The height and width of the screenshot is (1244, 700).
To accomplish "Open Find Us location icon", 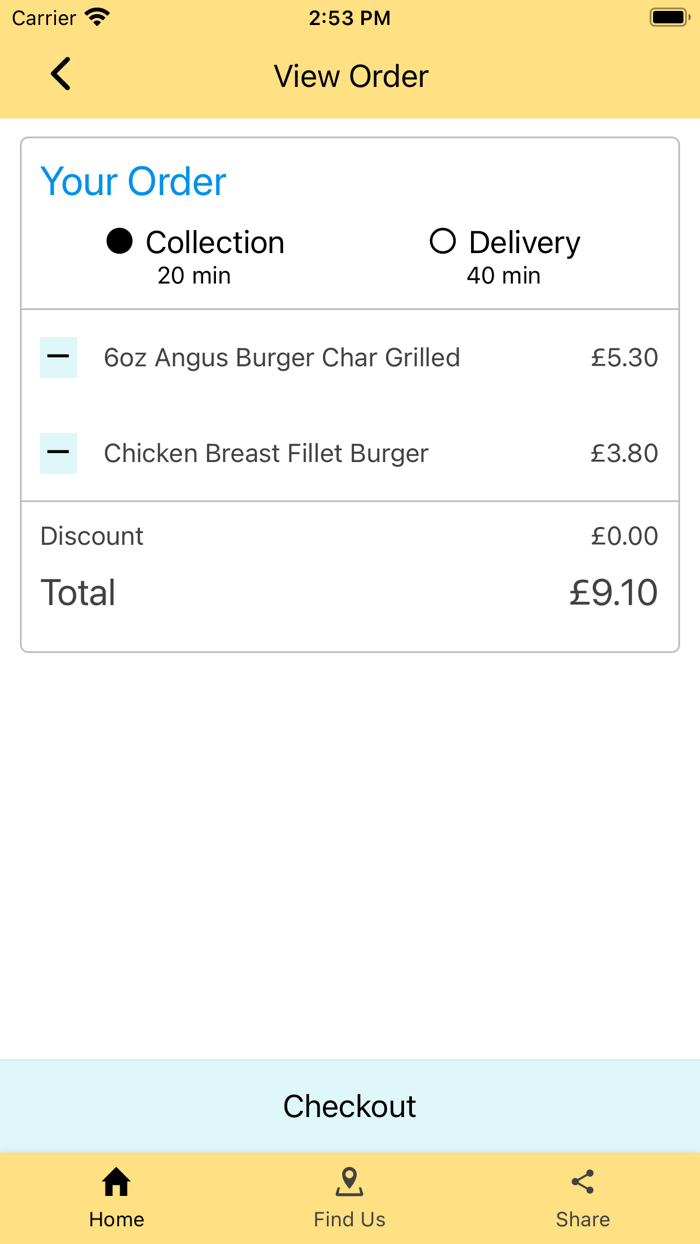I will pos(349,1181).
